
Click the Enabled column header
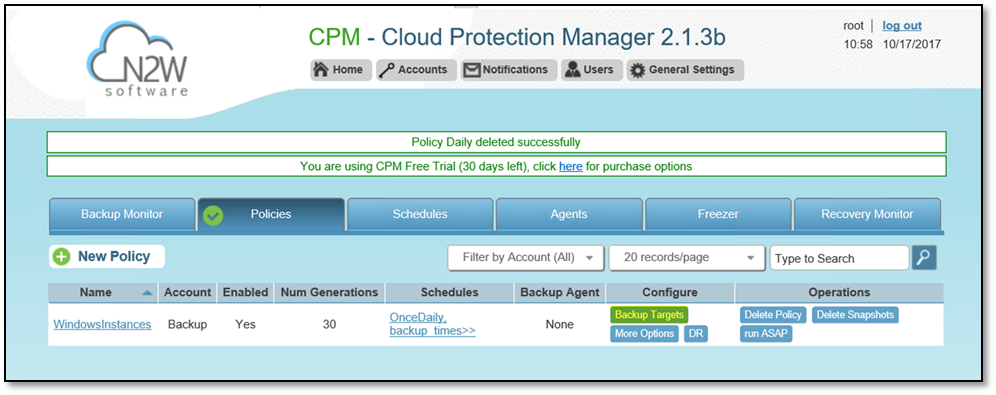point(245,293)
